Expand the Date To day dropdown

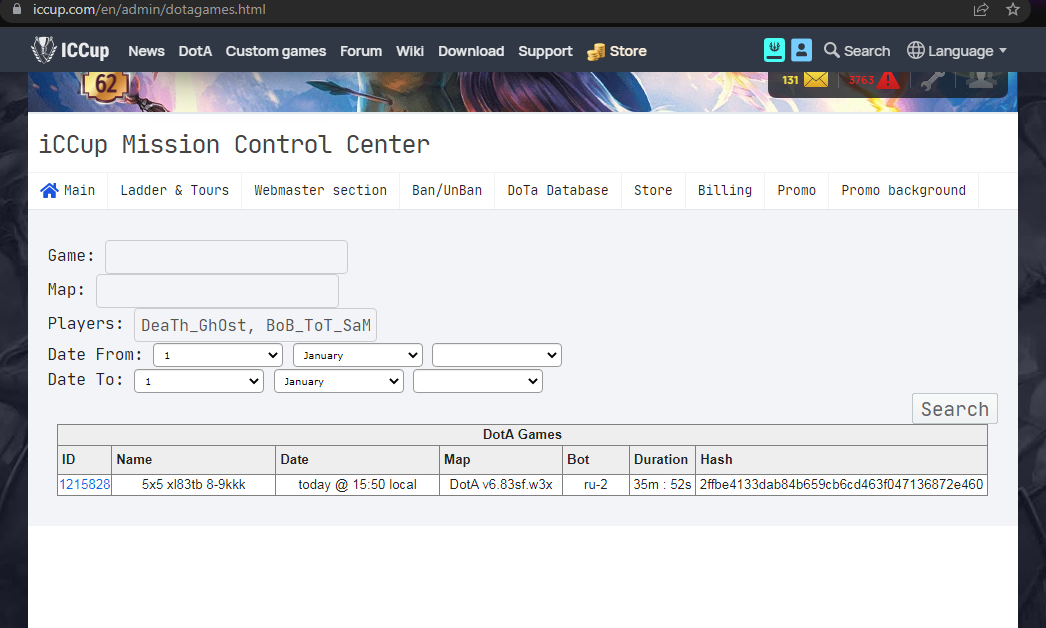point(199,381)
